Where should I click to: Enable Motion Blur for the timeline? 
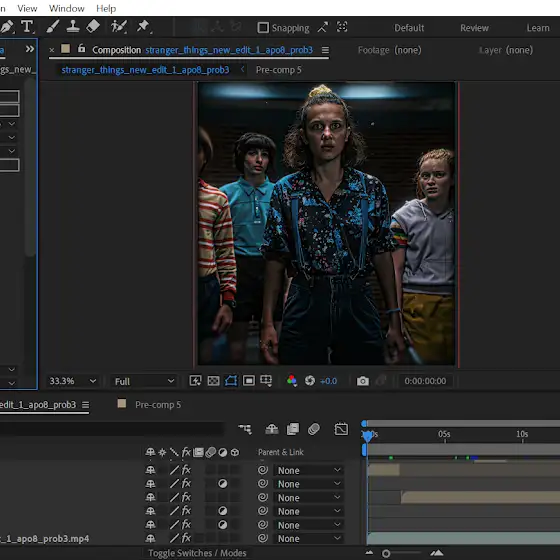314,429
